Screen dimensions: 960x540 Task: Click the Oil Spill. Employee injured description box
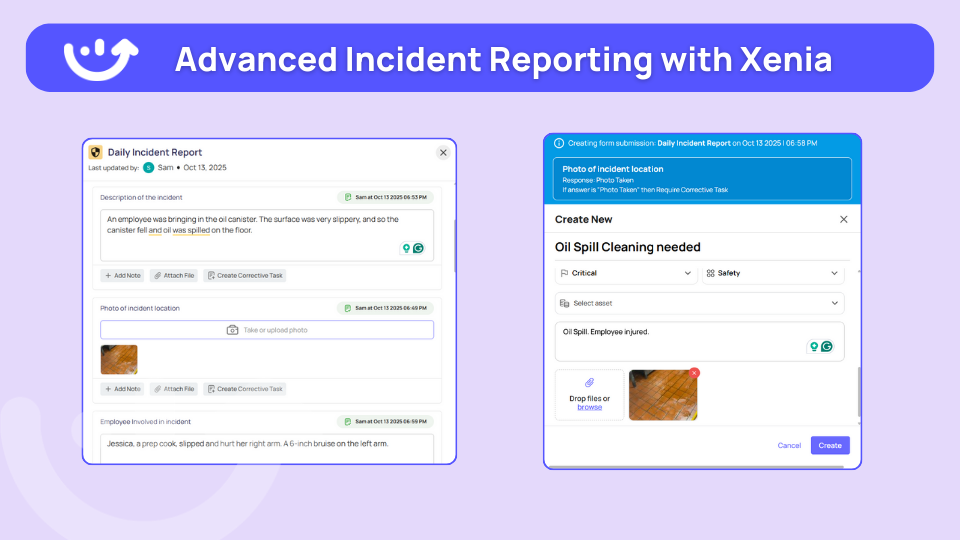click(x=700, y=342)
